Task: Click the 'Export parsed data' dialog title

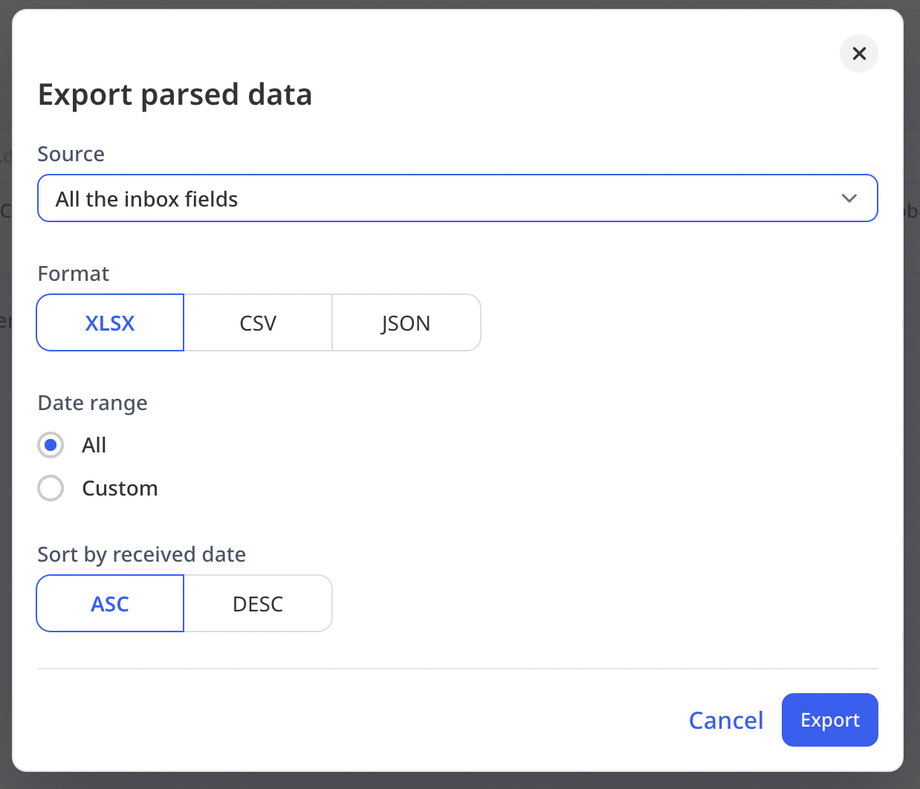Action: point(175,95)
